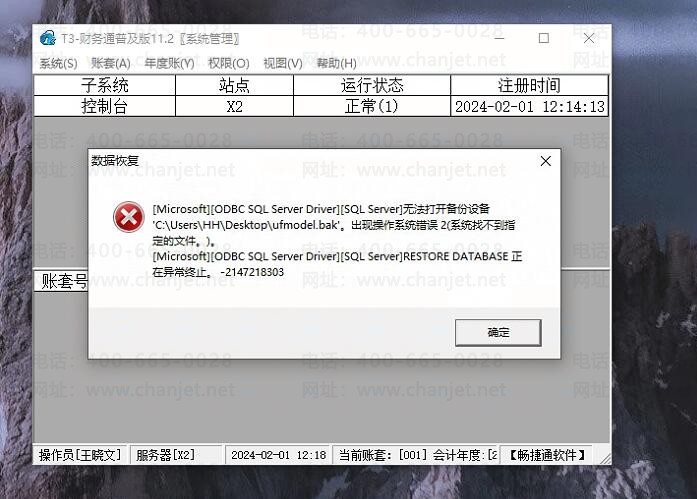Open the 账套(A) menu
This screenshot has height=499, width=697.
111,64
